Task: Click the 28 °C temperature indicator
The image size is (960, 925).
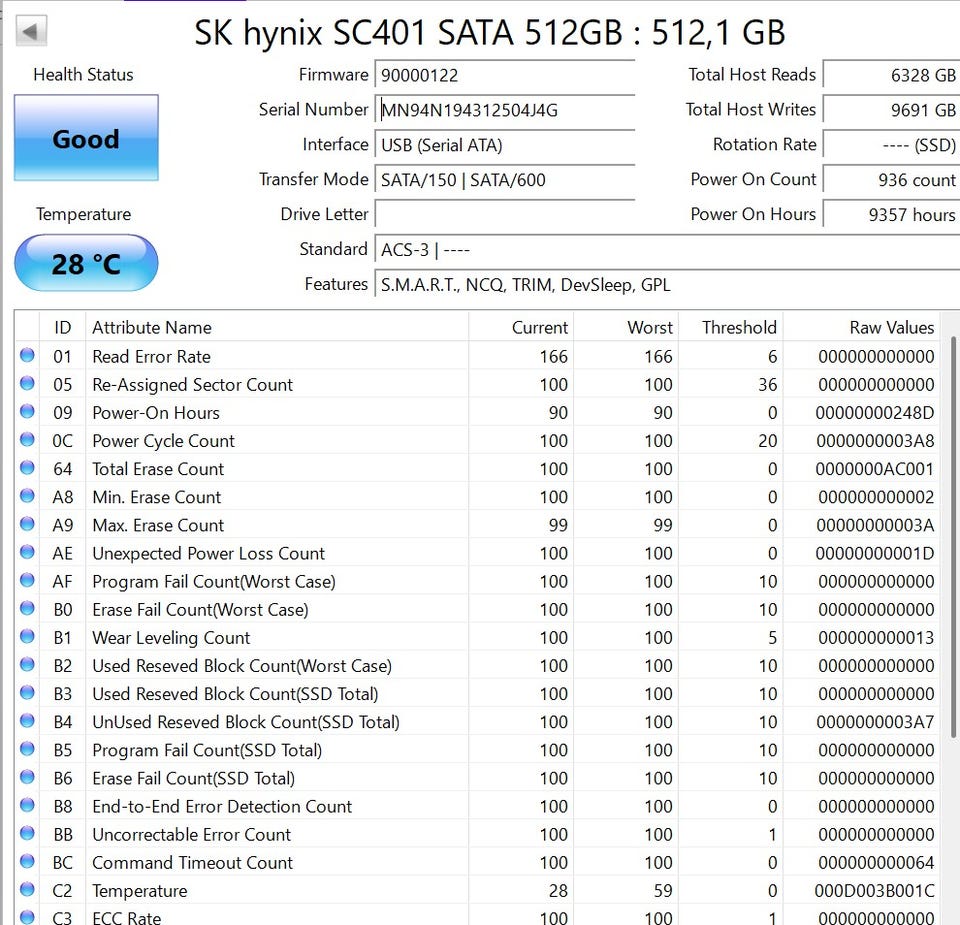Action: tap(86, 264)
